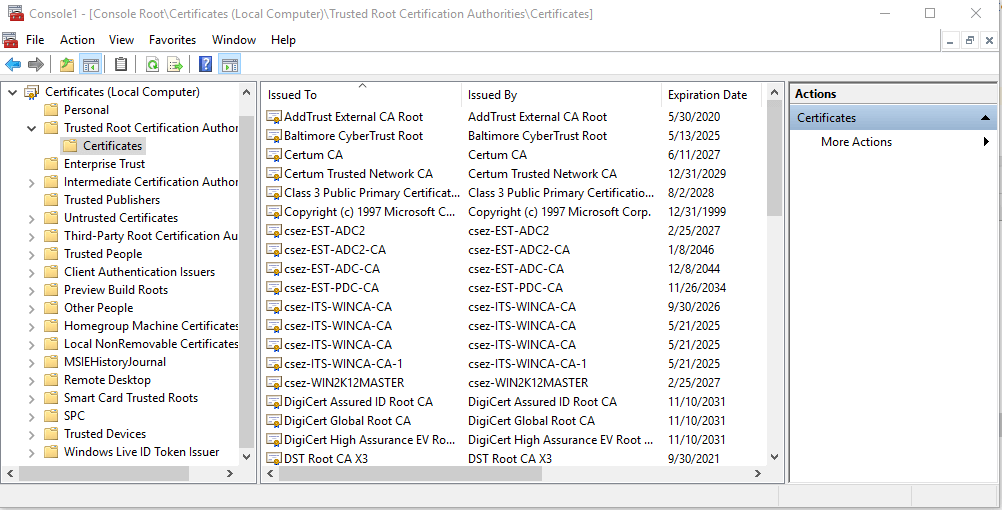
Task: Click the clipboard Paste toolbar icon
Action: (x=121, y=65)
